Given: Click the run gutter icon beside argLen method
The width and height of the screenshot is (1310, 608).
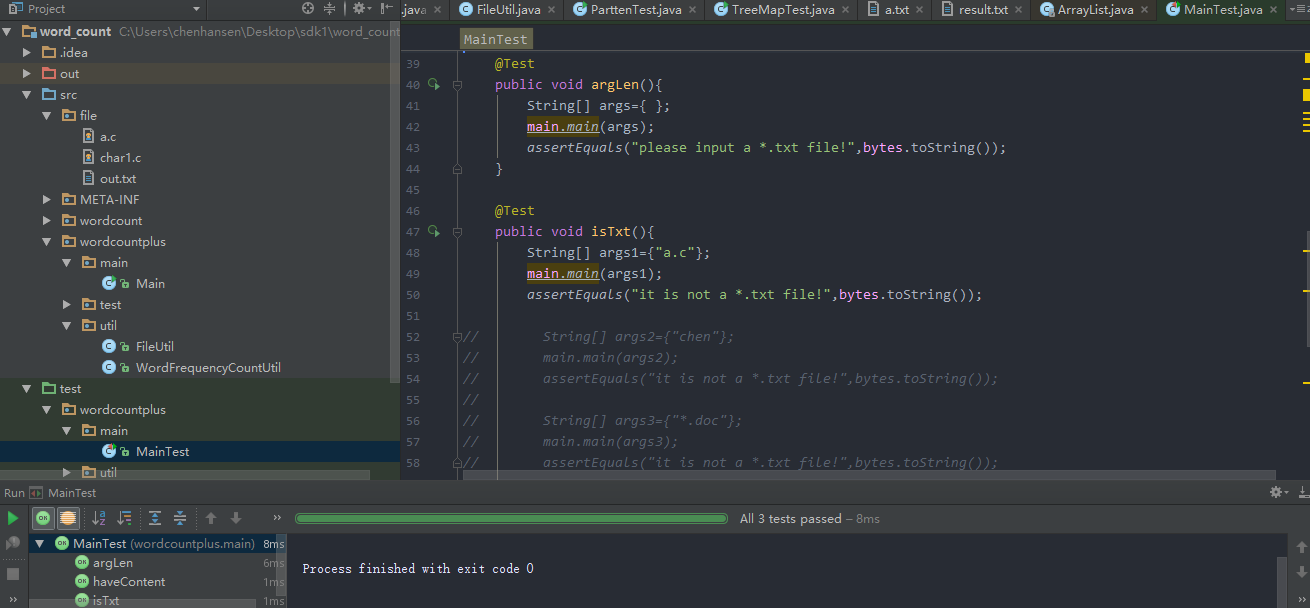Looking at the screenshot, I should tap(434, 85).
